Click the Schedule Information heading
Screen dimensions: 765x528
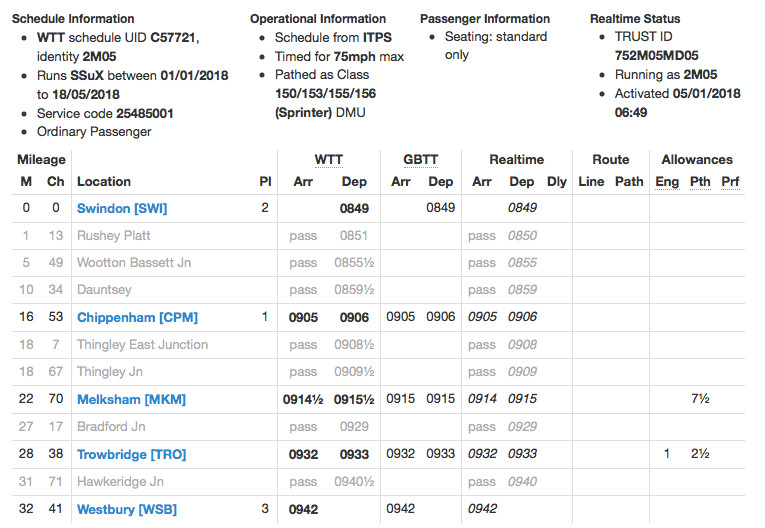tap(73, 19)
